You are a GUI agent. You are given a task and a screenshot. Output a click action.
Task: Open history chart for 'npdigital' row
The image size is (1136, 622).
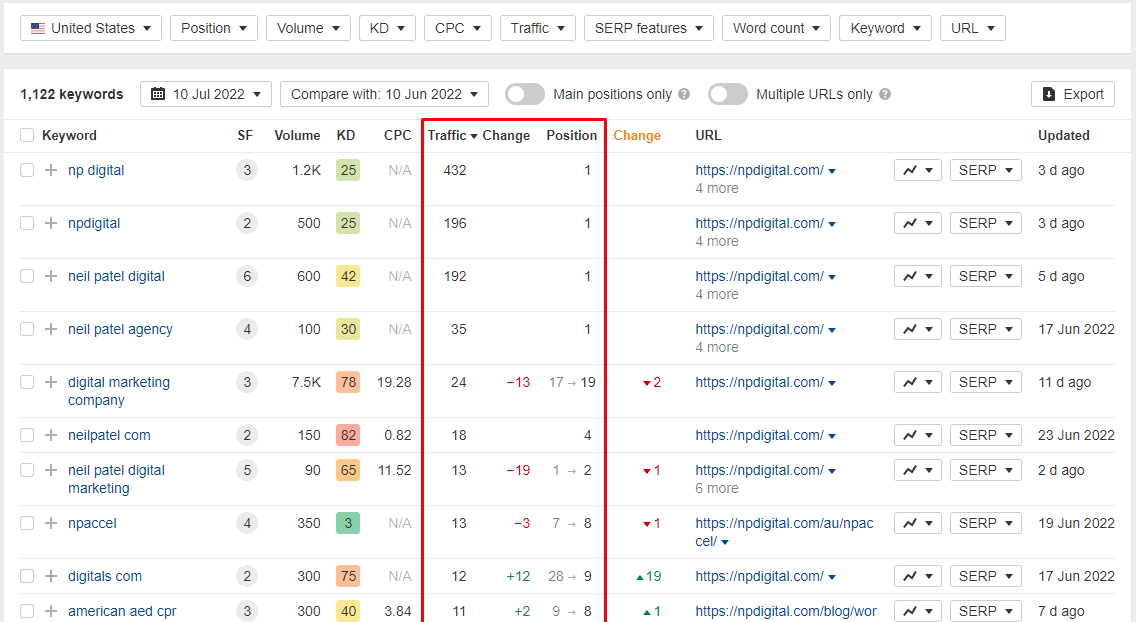pyautogui.click(x=918, y=223)
